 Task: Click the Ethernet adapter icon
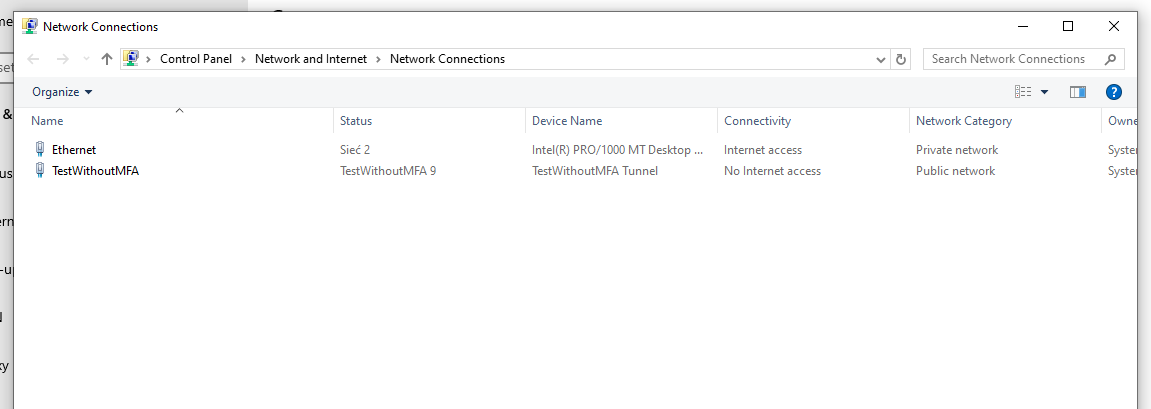(x=40, y=149)
